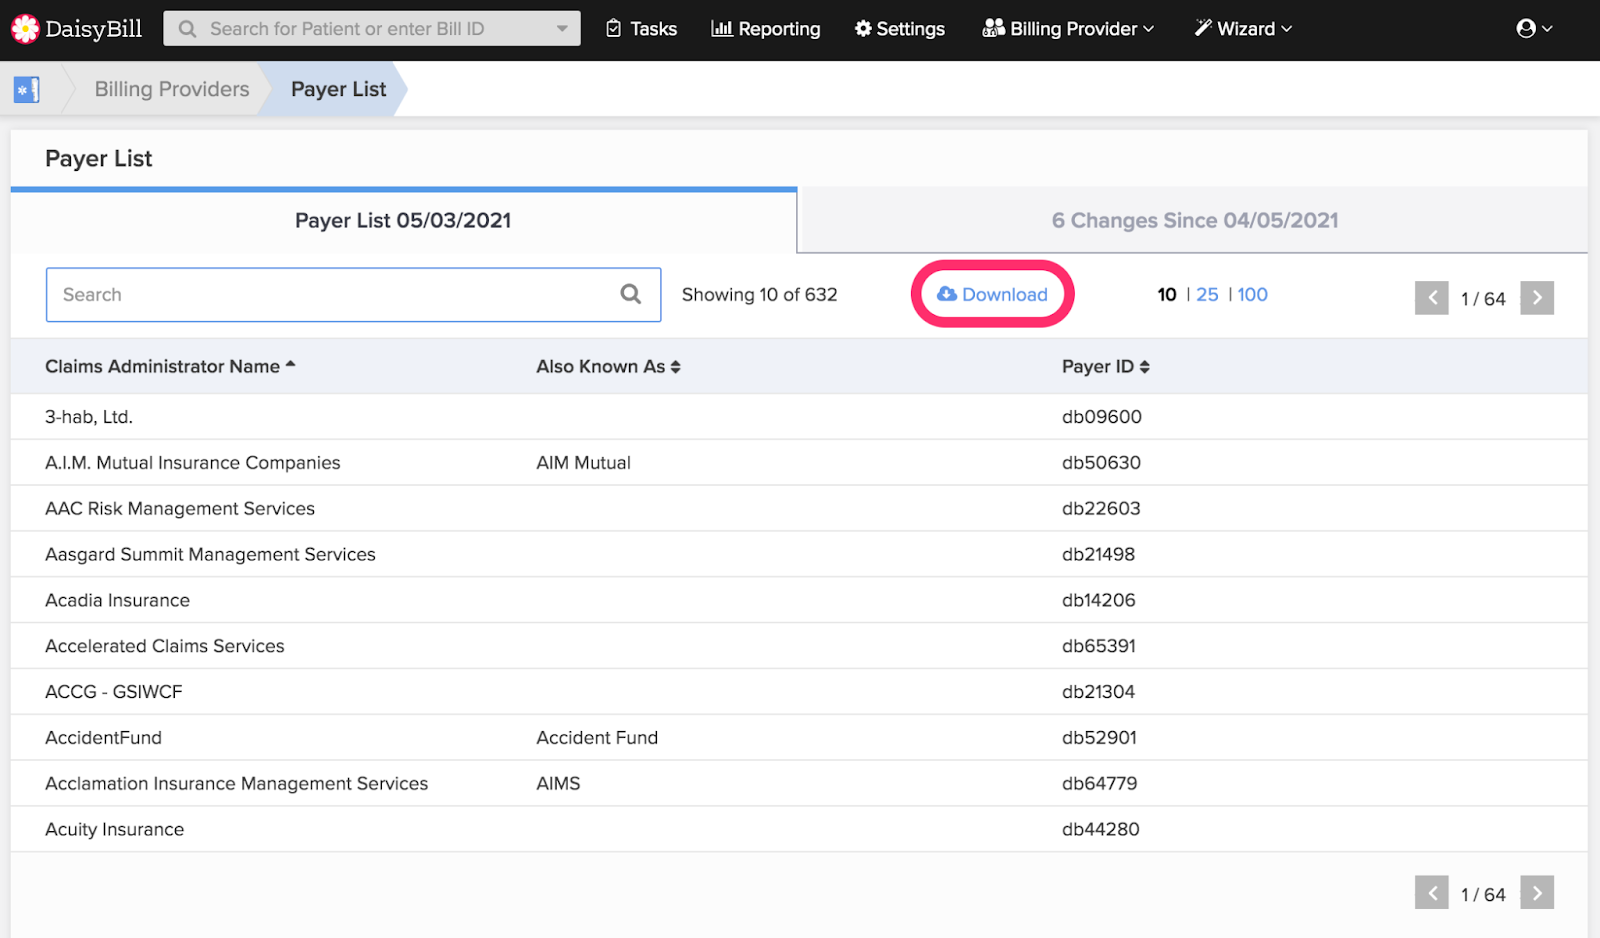This screenshot has width=1600, height=938.
Task: Open the patient search dropdown arrow
Action: 562,29
